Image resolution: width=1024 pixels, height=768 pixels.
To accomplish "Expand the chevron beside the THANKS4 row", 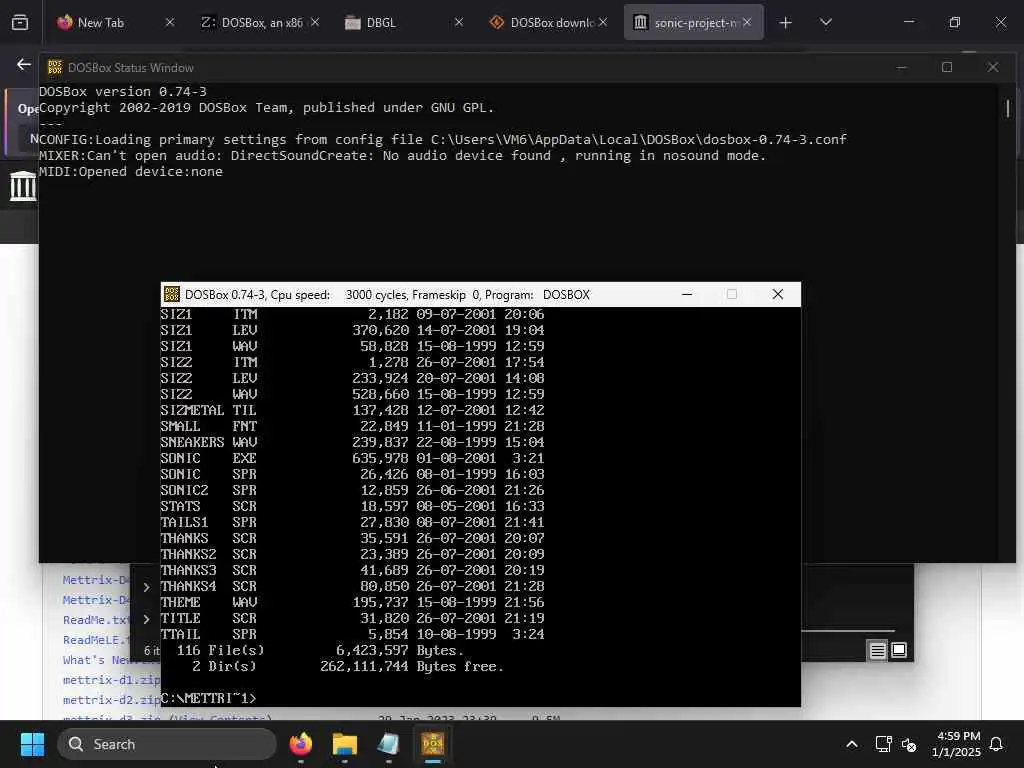I will pyautogui.click(x=146, y=587).
